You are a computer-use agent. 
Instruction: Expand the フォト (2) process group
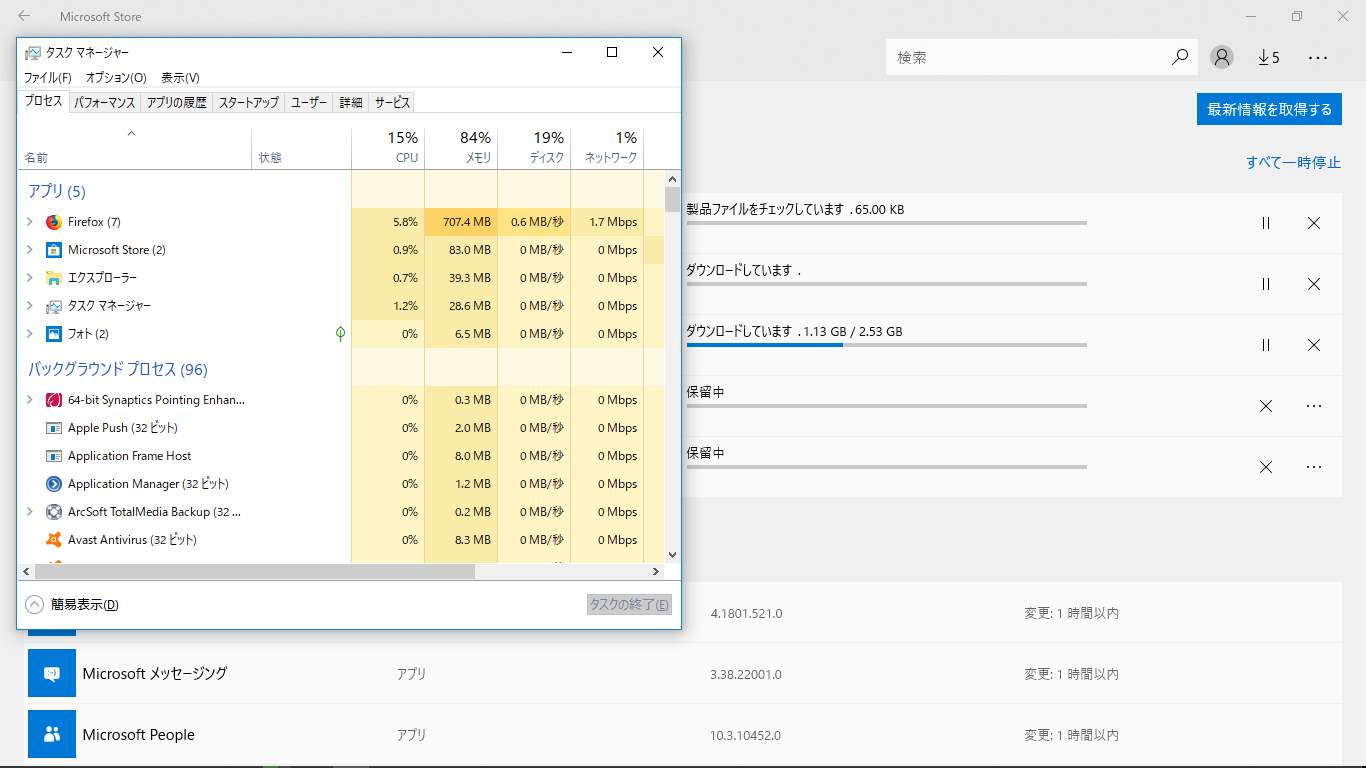(x=30, y=334)
